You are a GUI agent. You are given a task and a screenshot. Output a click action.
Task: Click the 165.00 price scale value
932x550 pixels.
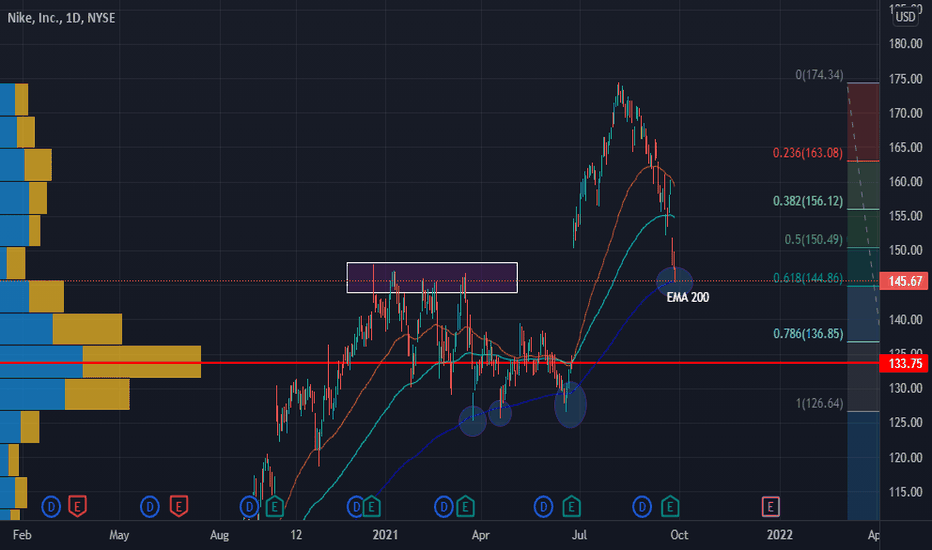[906, 147]
